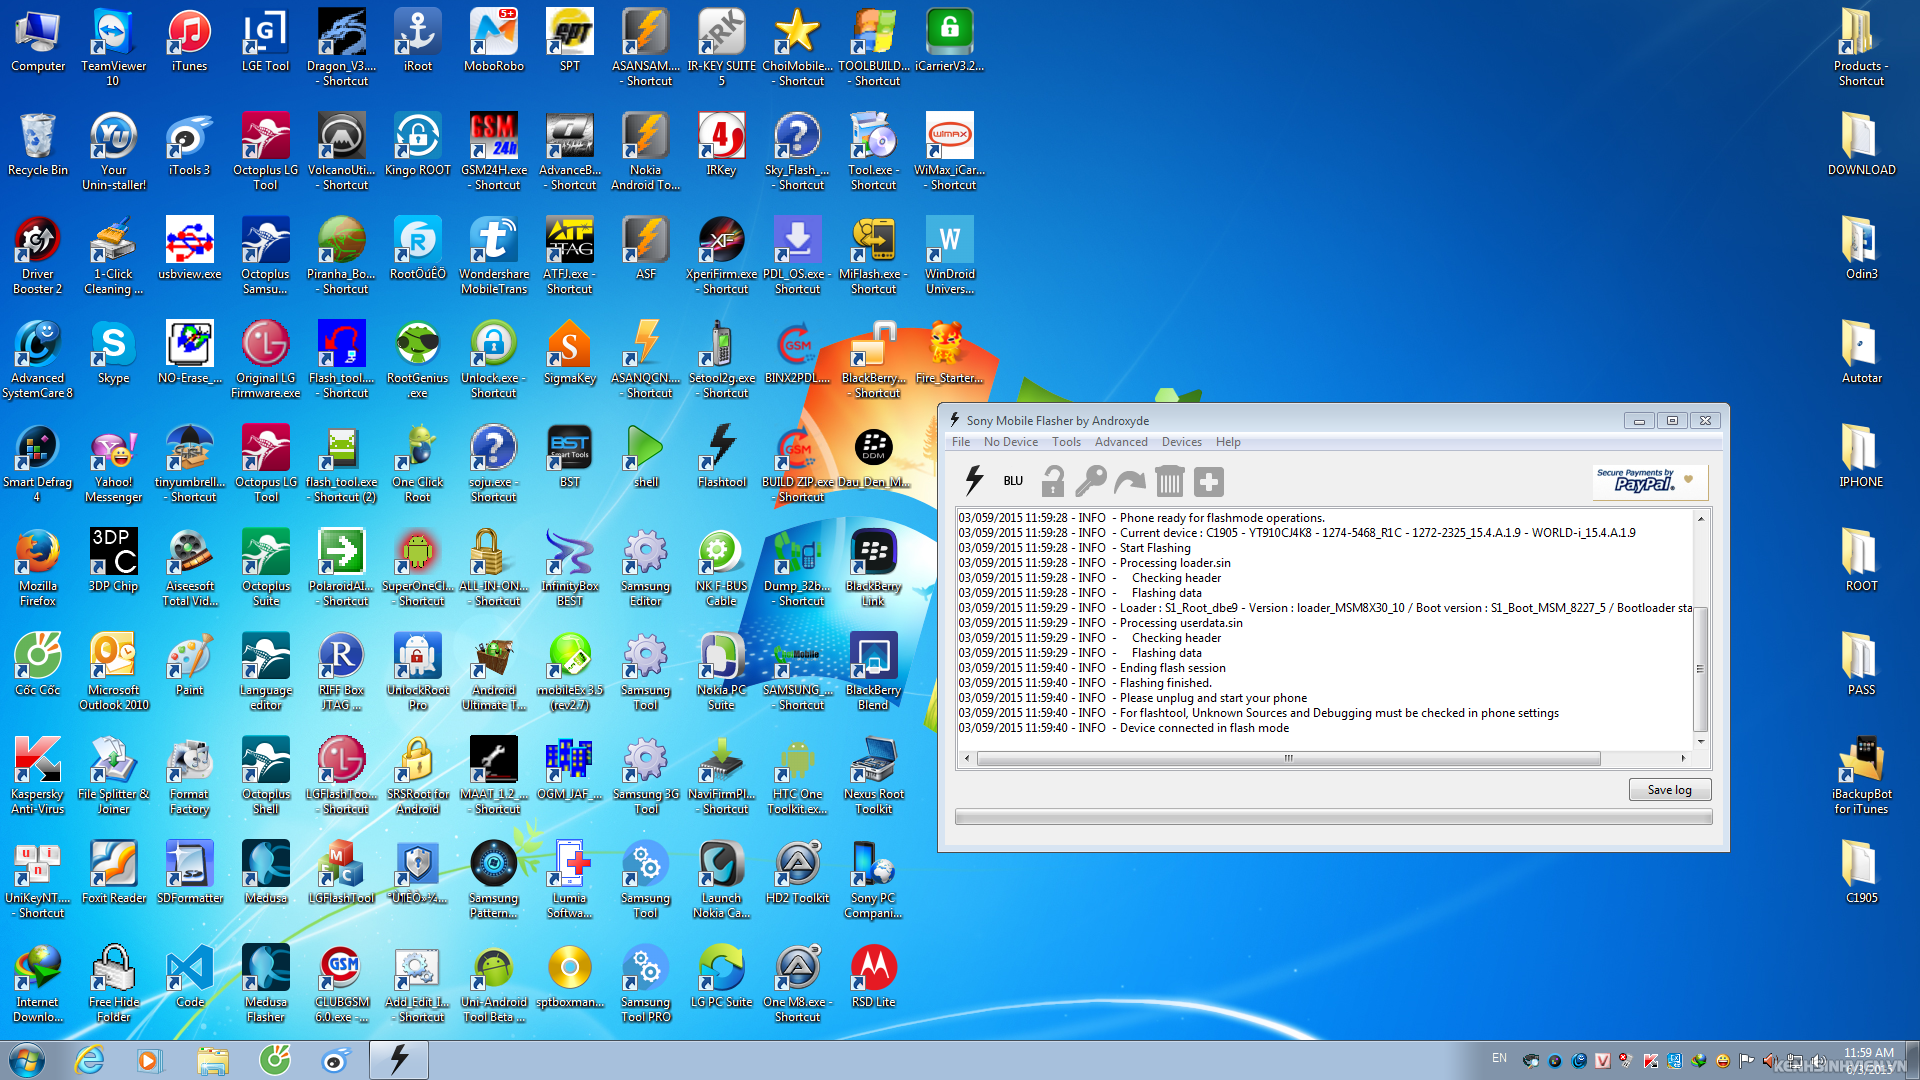Open the Advanced menu in Flashtool
Viewport: 1920px width, 1080px height.
[1121, 442]
